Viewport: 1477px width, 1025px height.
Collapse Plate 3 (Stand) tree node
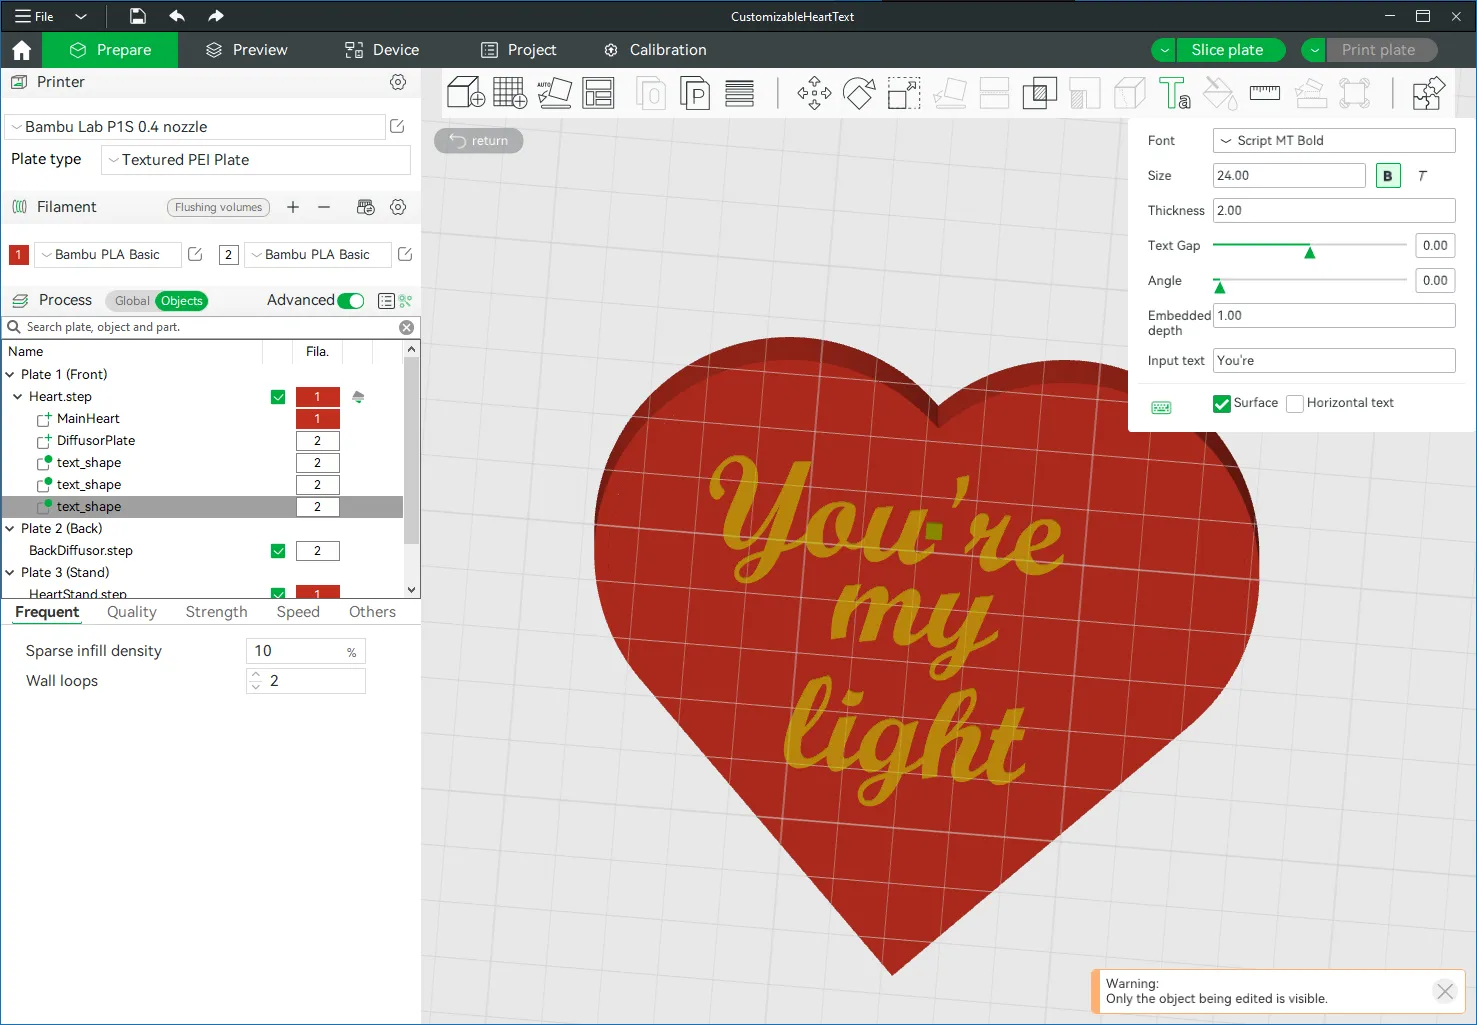coord(10,573)
